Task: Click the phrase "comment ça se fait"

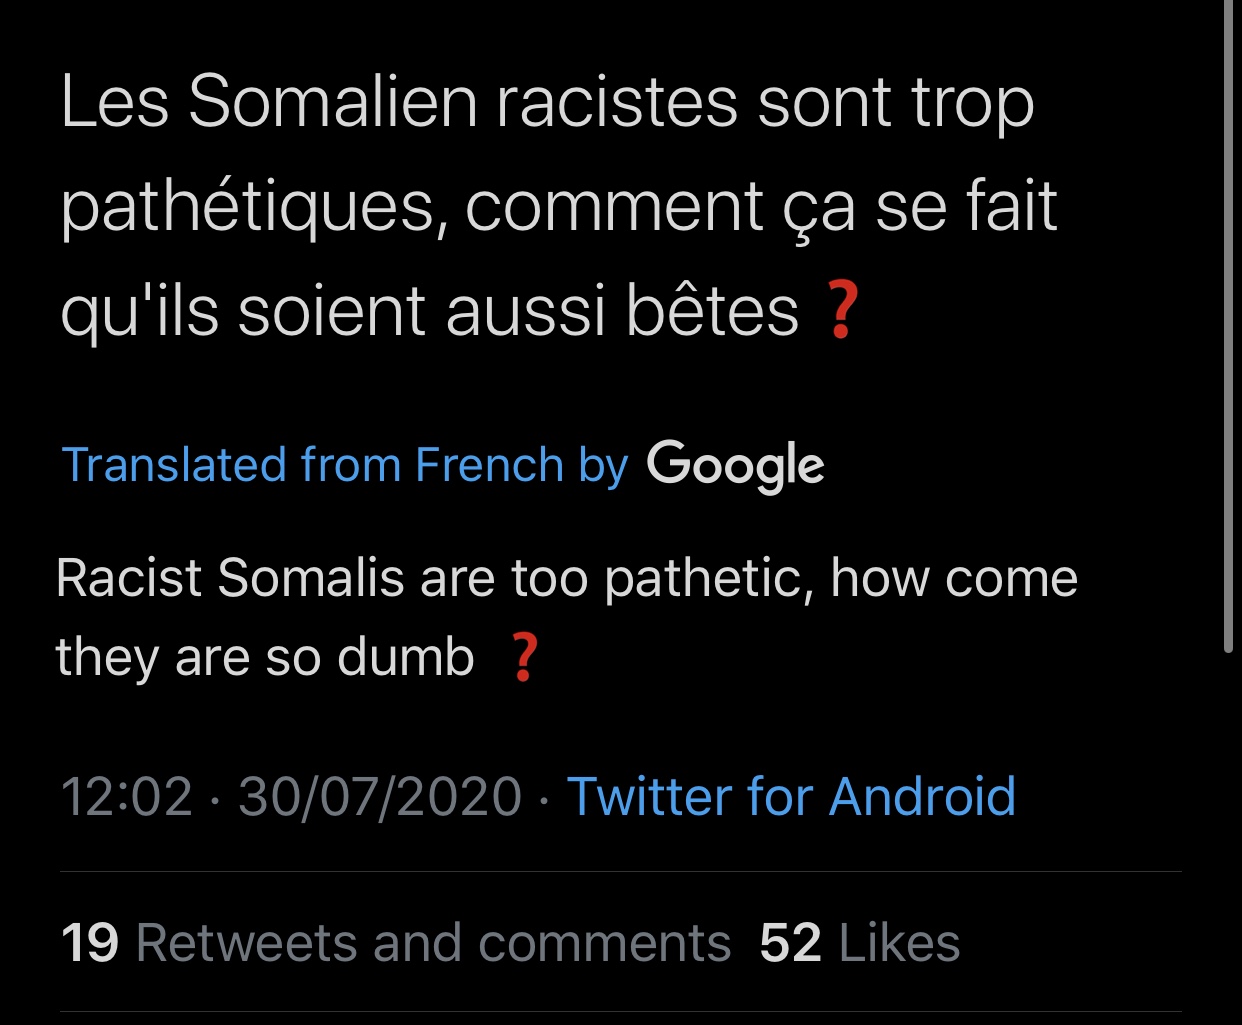Action: (x=760, y=207)
